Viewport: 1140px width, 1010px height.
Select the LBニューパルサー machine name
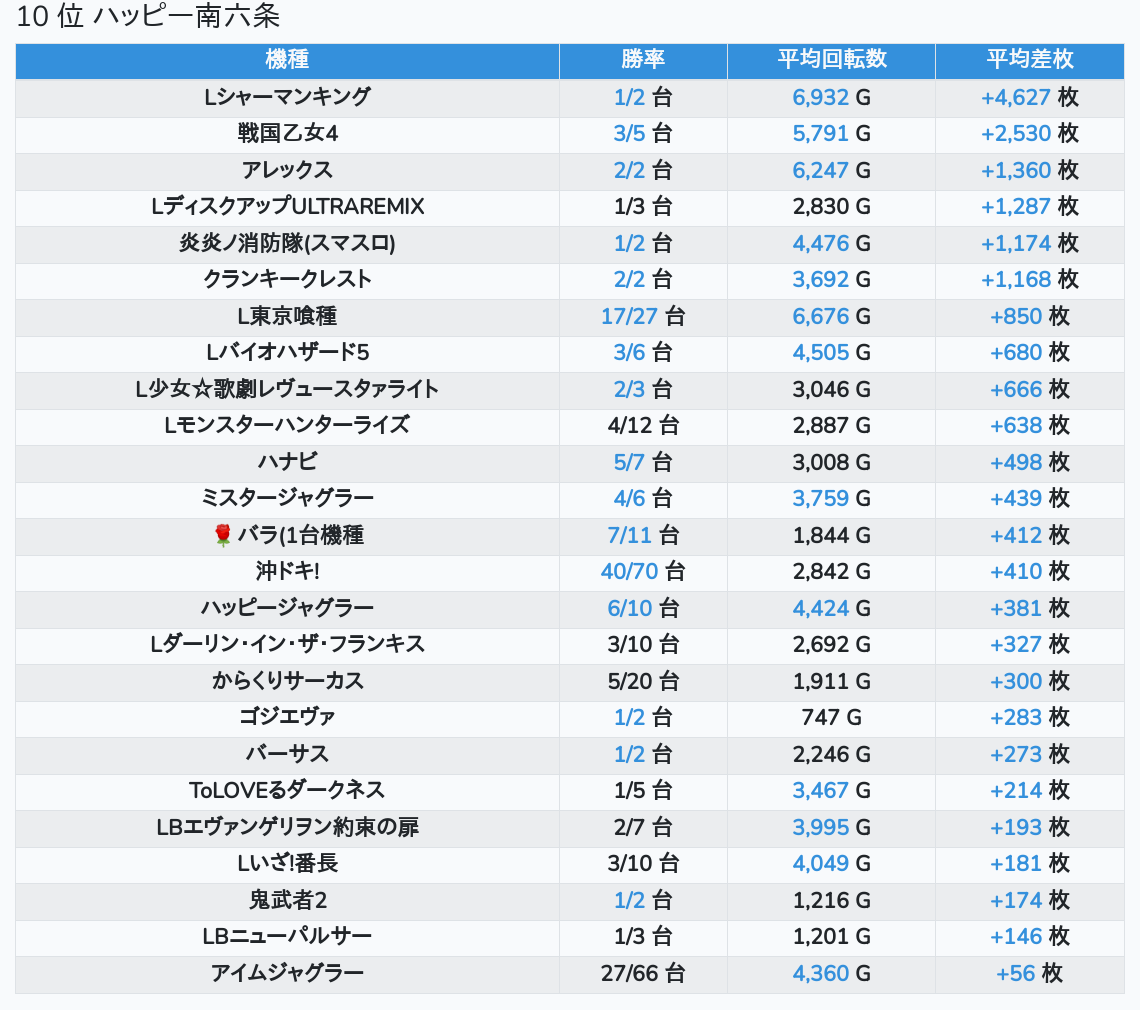[x=287, y=937]
